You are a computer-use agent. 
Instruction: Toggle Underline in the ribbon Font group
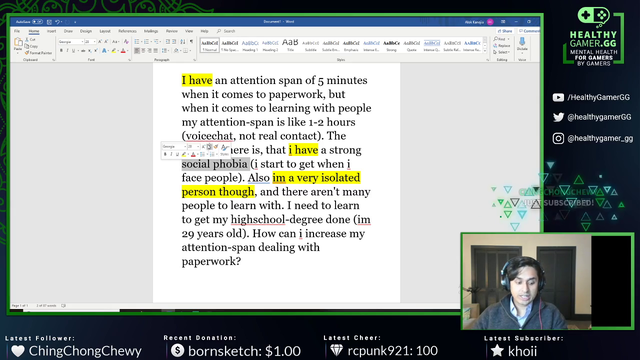[73, 51]
